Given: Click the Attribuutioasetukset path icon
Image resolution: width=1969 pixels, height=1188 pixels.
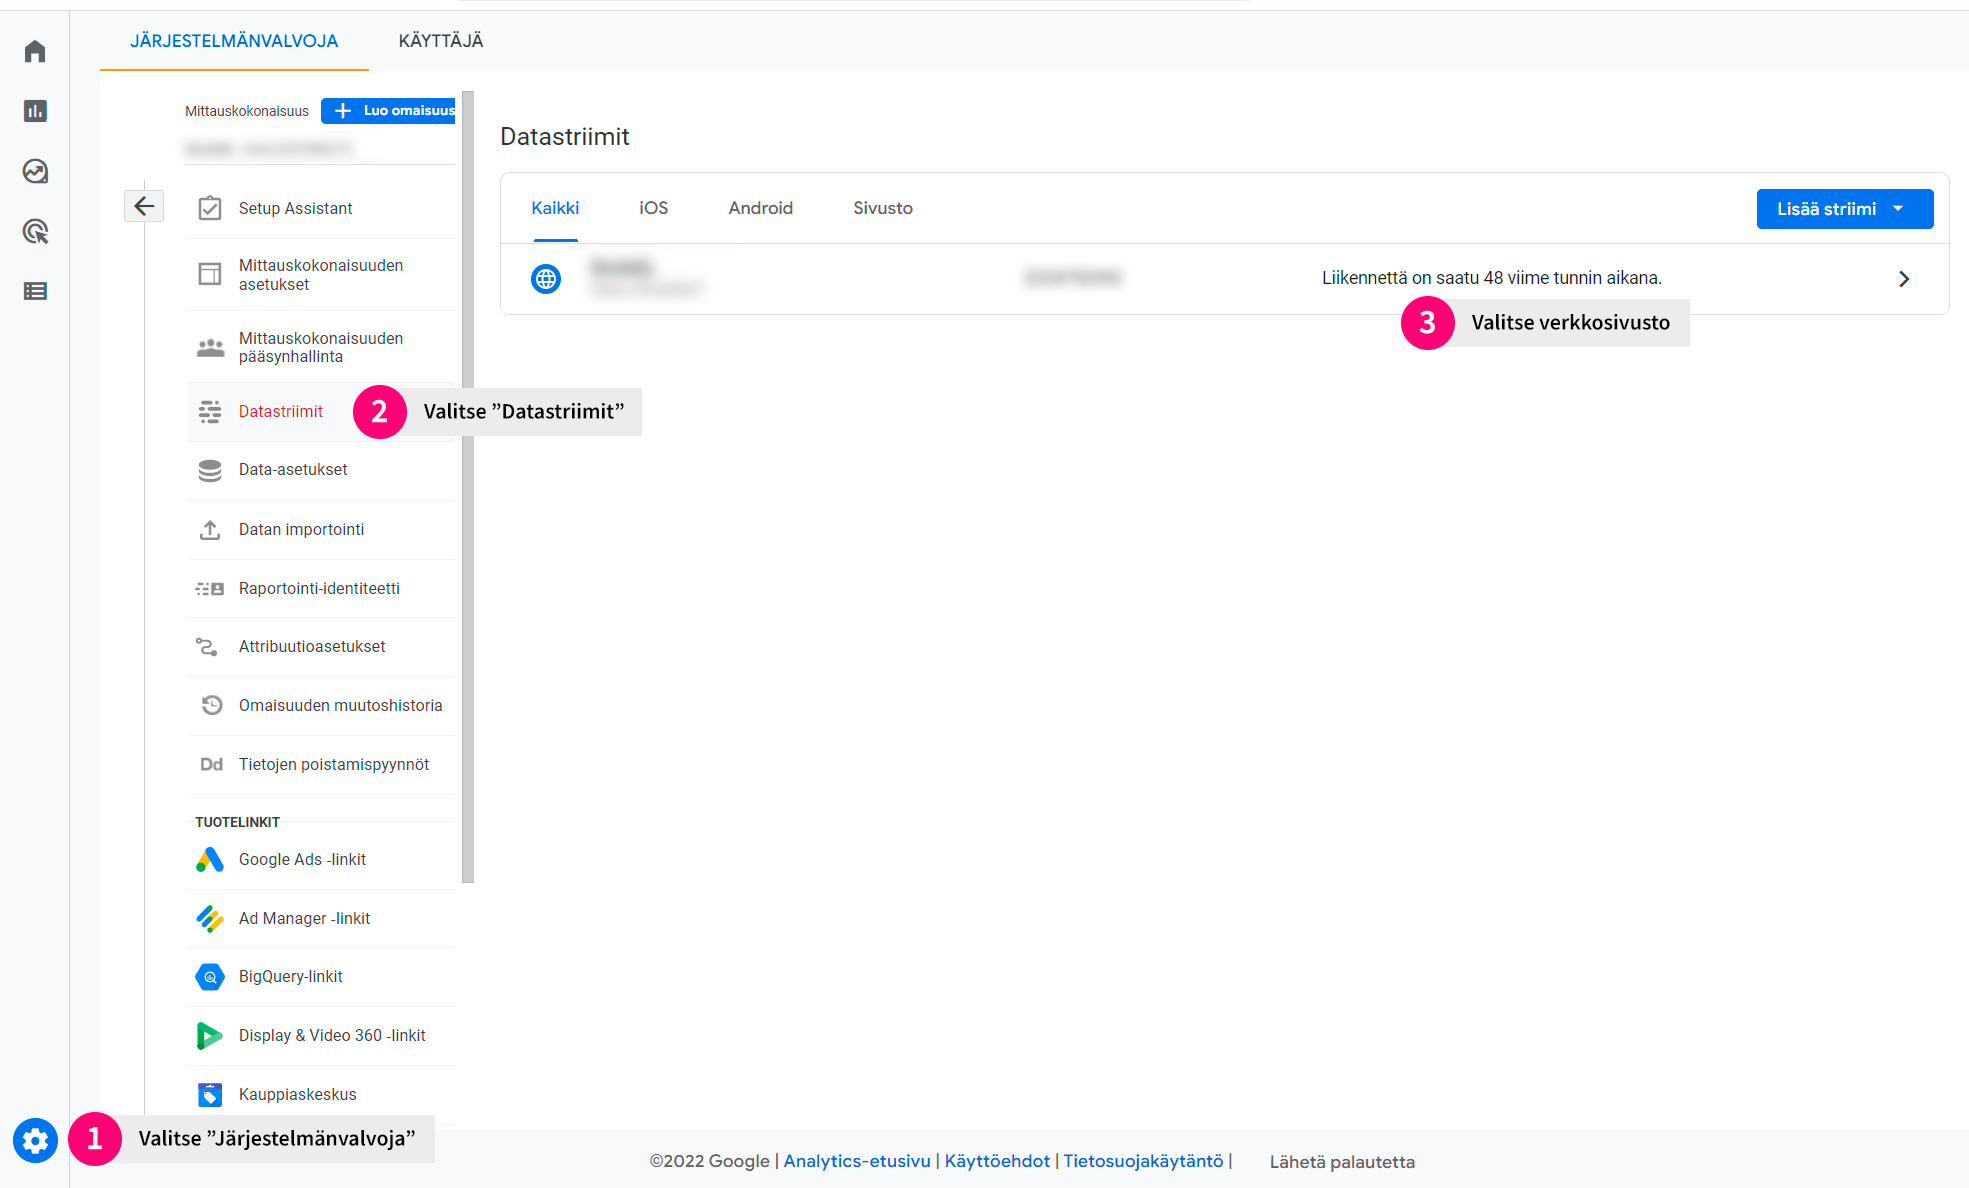Looking at the screenshot, I should (x=207, y=647).
